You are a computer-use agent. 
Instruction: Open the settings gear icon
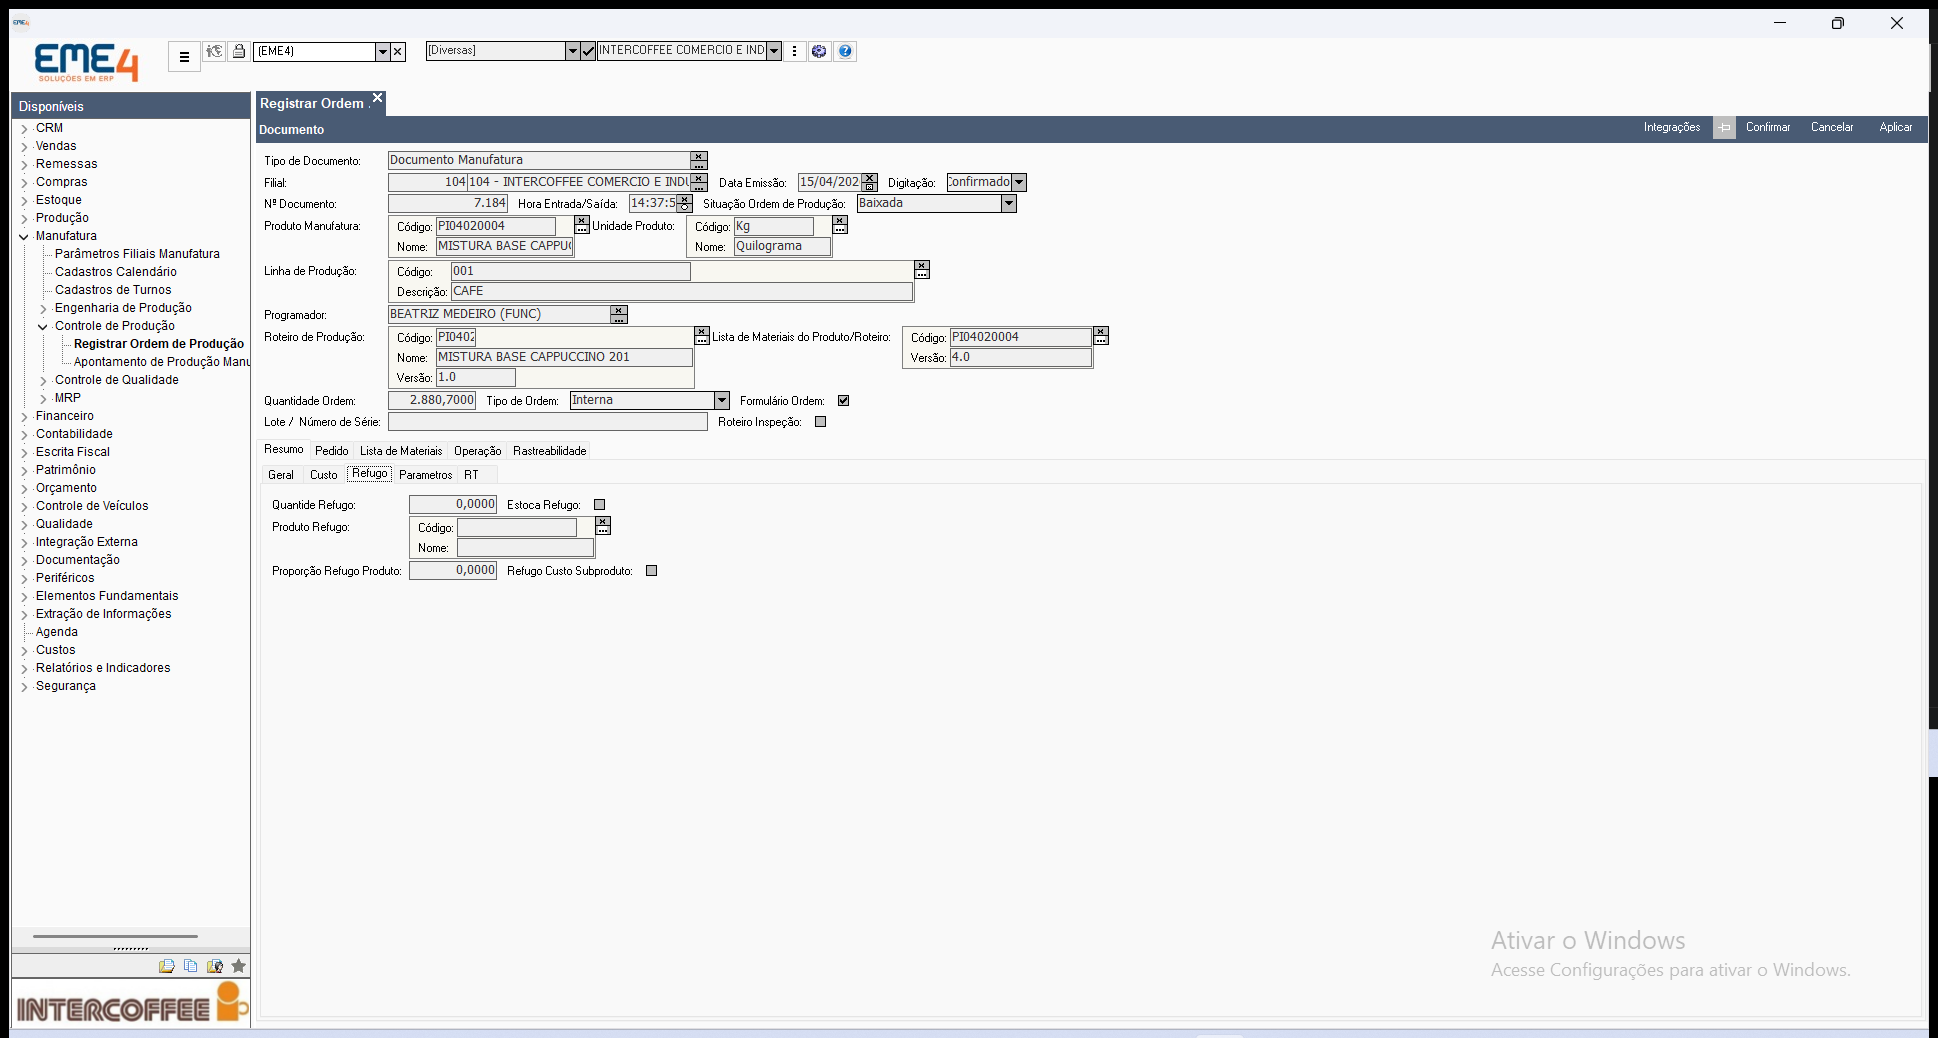819,51
